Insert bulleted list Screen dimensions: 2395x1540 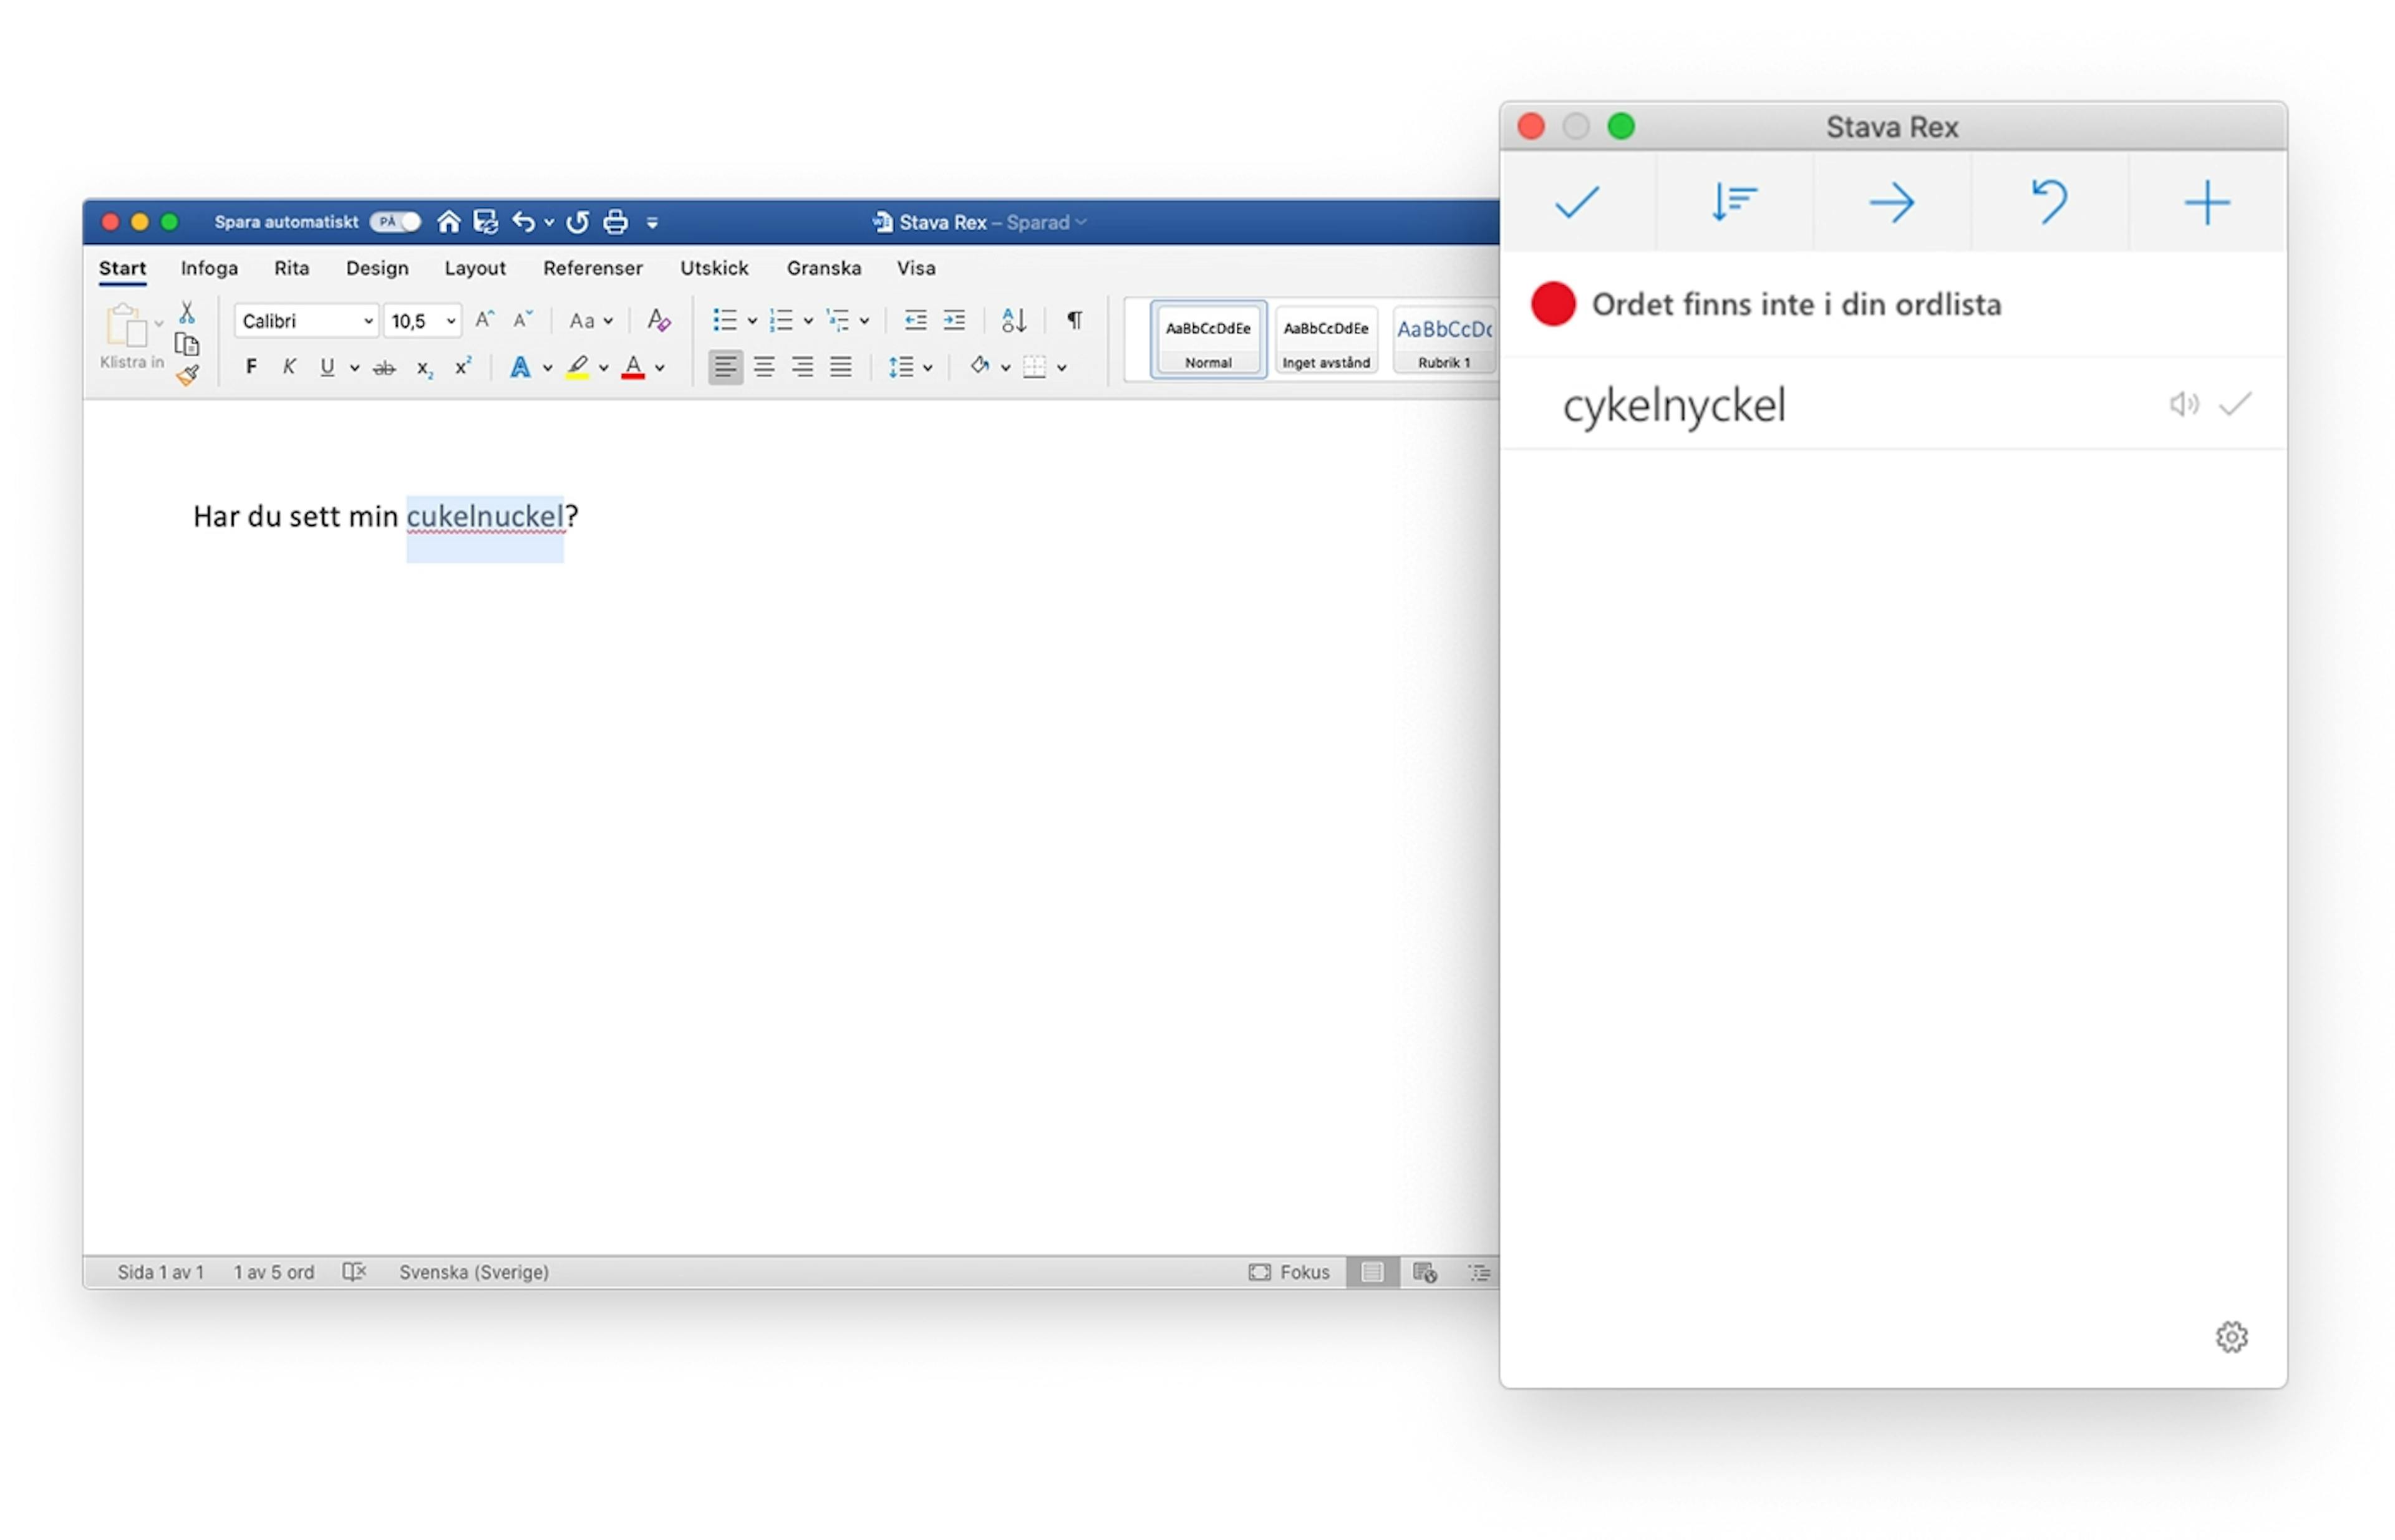point(724,320)
